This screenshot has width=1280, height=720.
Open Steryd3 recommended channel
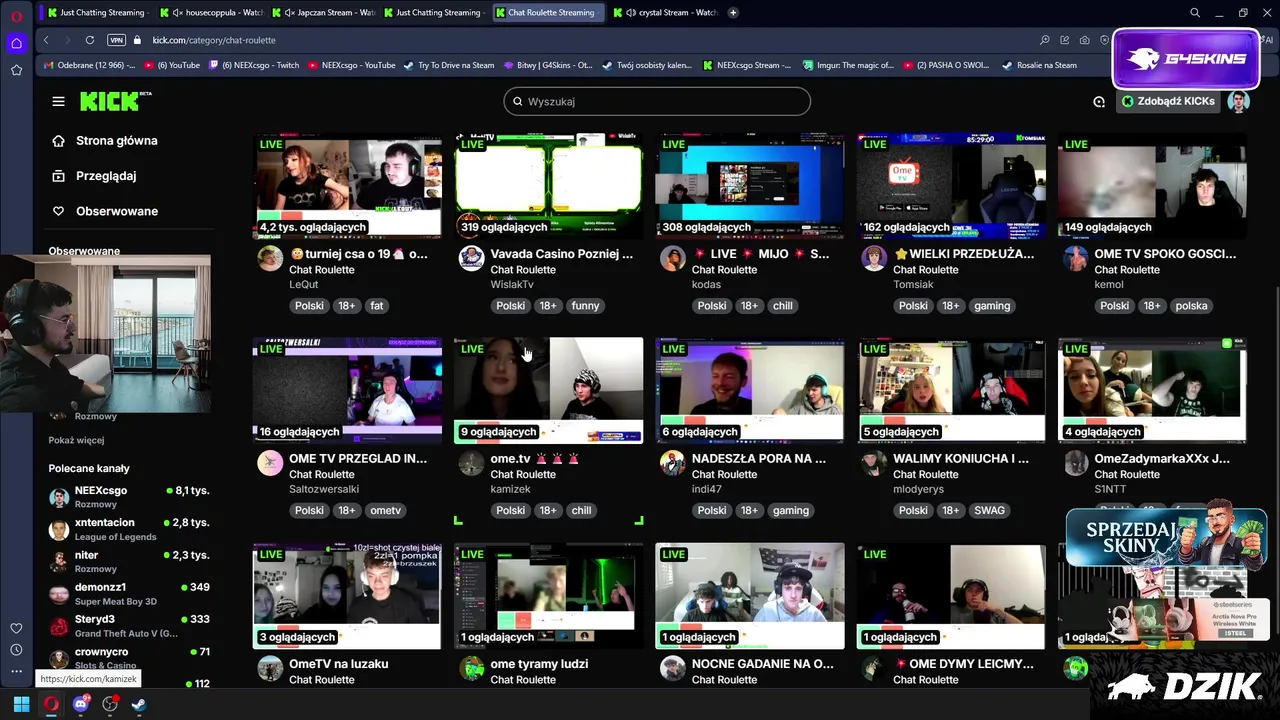[x=129, y=626]
